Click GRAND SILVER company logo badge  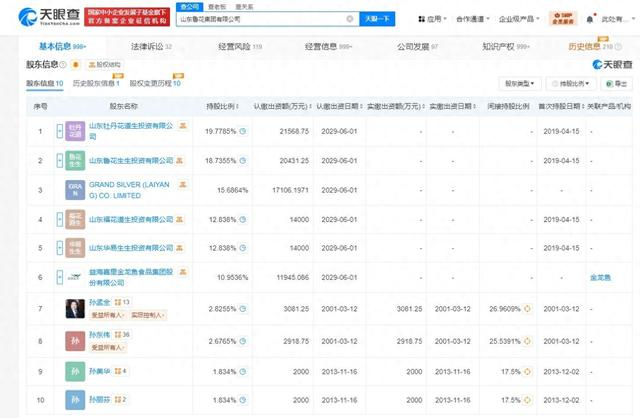(x=76, y=187)
